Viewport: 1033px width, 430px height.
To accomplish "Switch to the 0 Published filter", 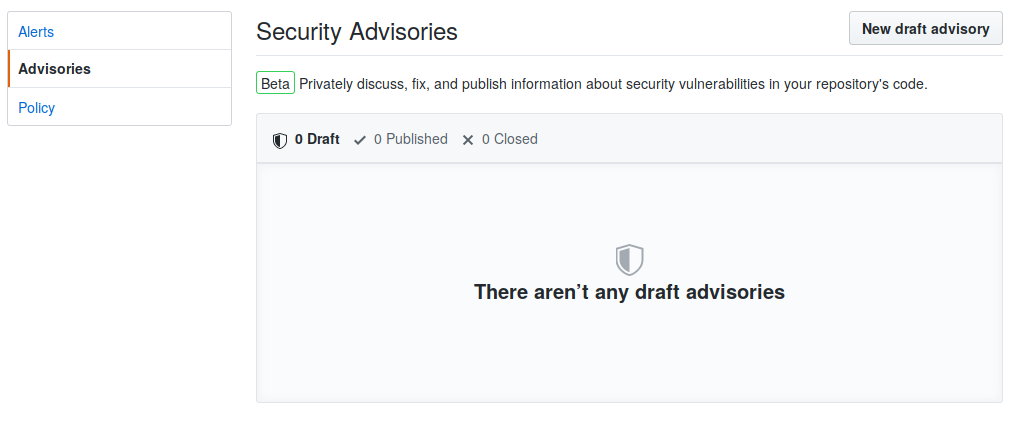I will pyautogui.click(x=401, y=140).
